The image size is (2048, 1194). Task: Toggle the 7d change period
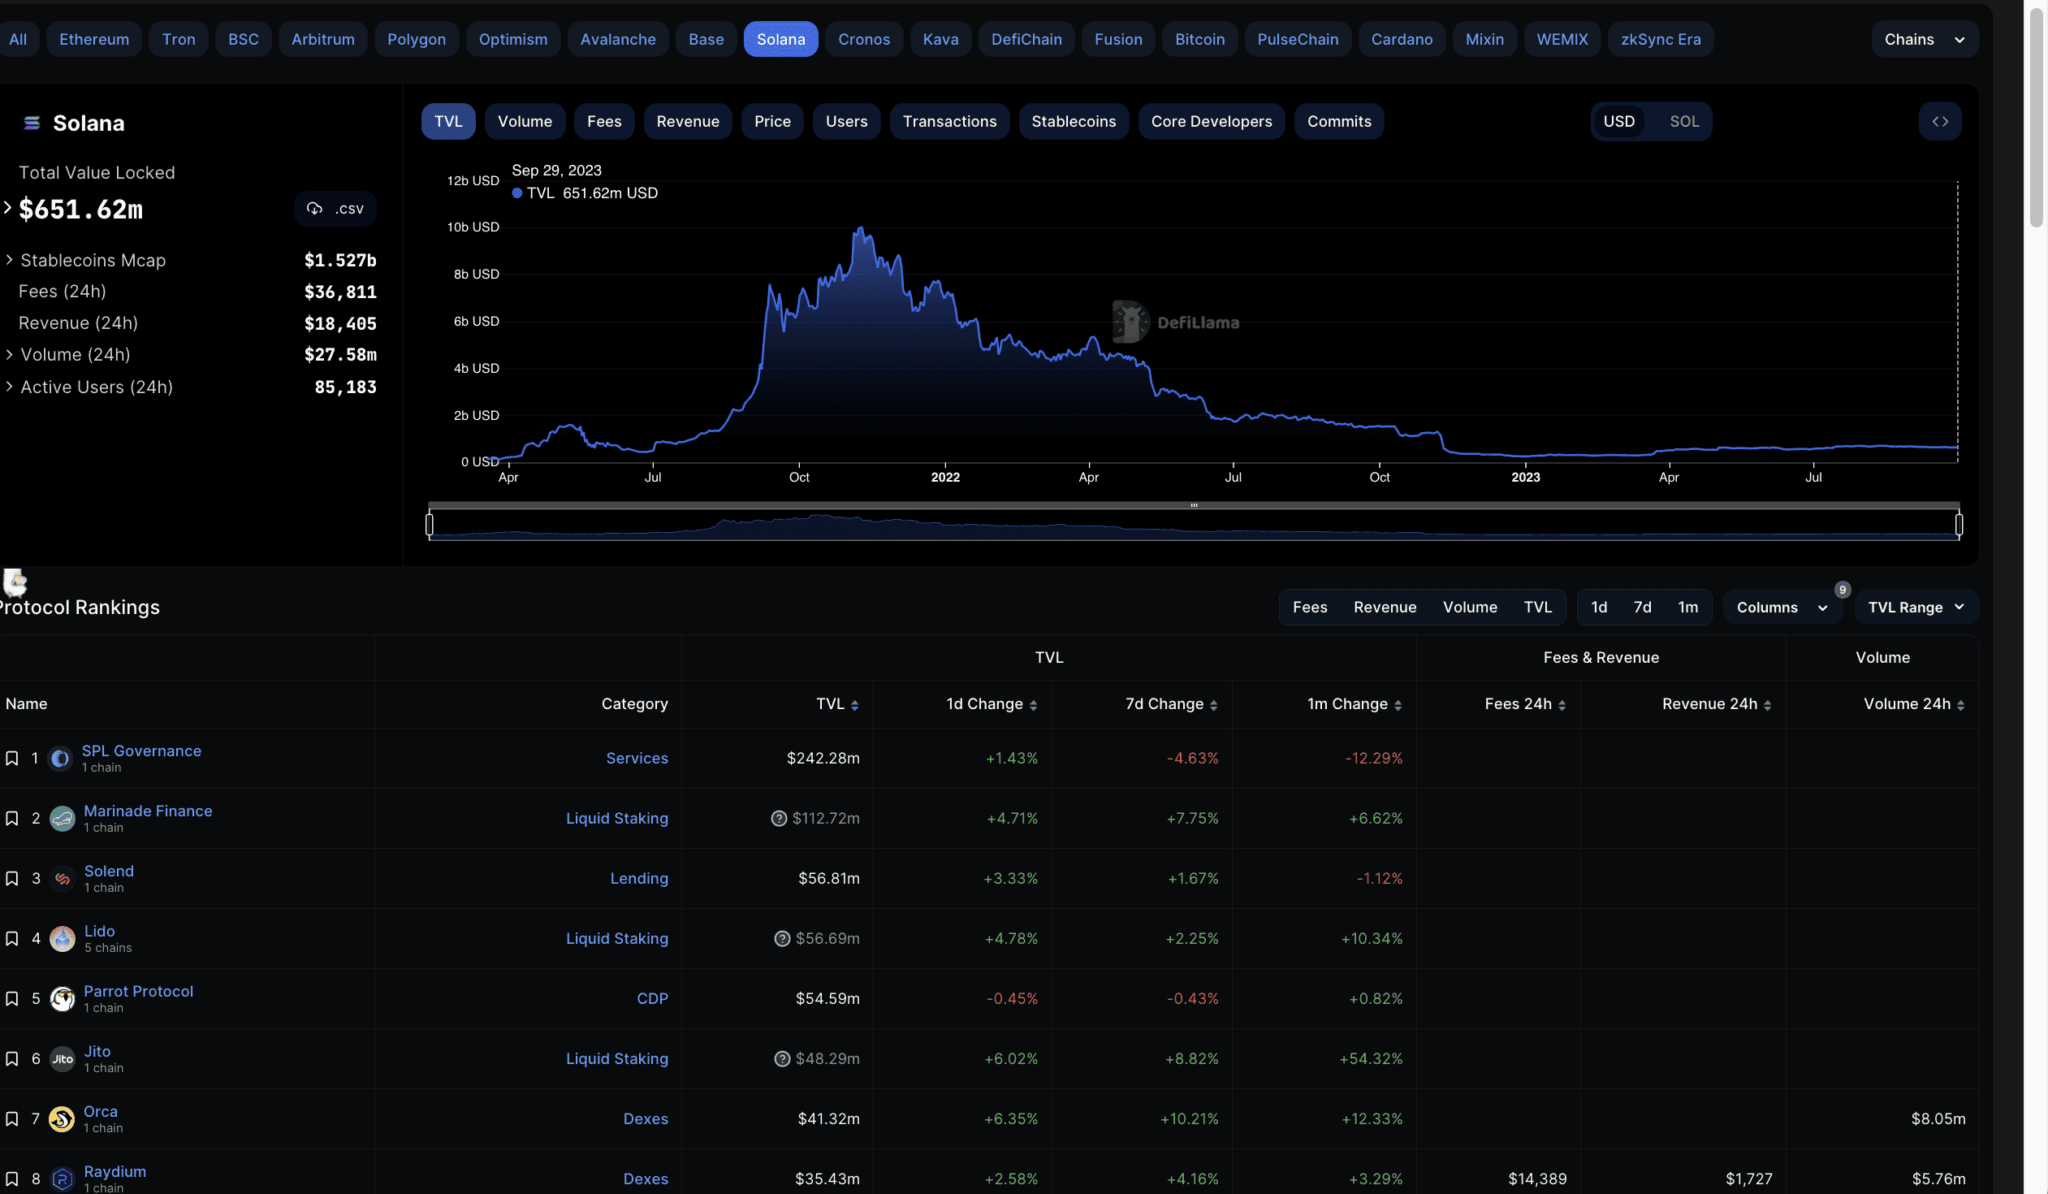coord(1642,607)
